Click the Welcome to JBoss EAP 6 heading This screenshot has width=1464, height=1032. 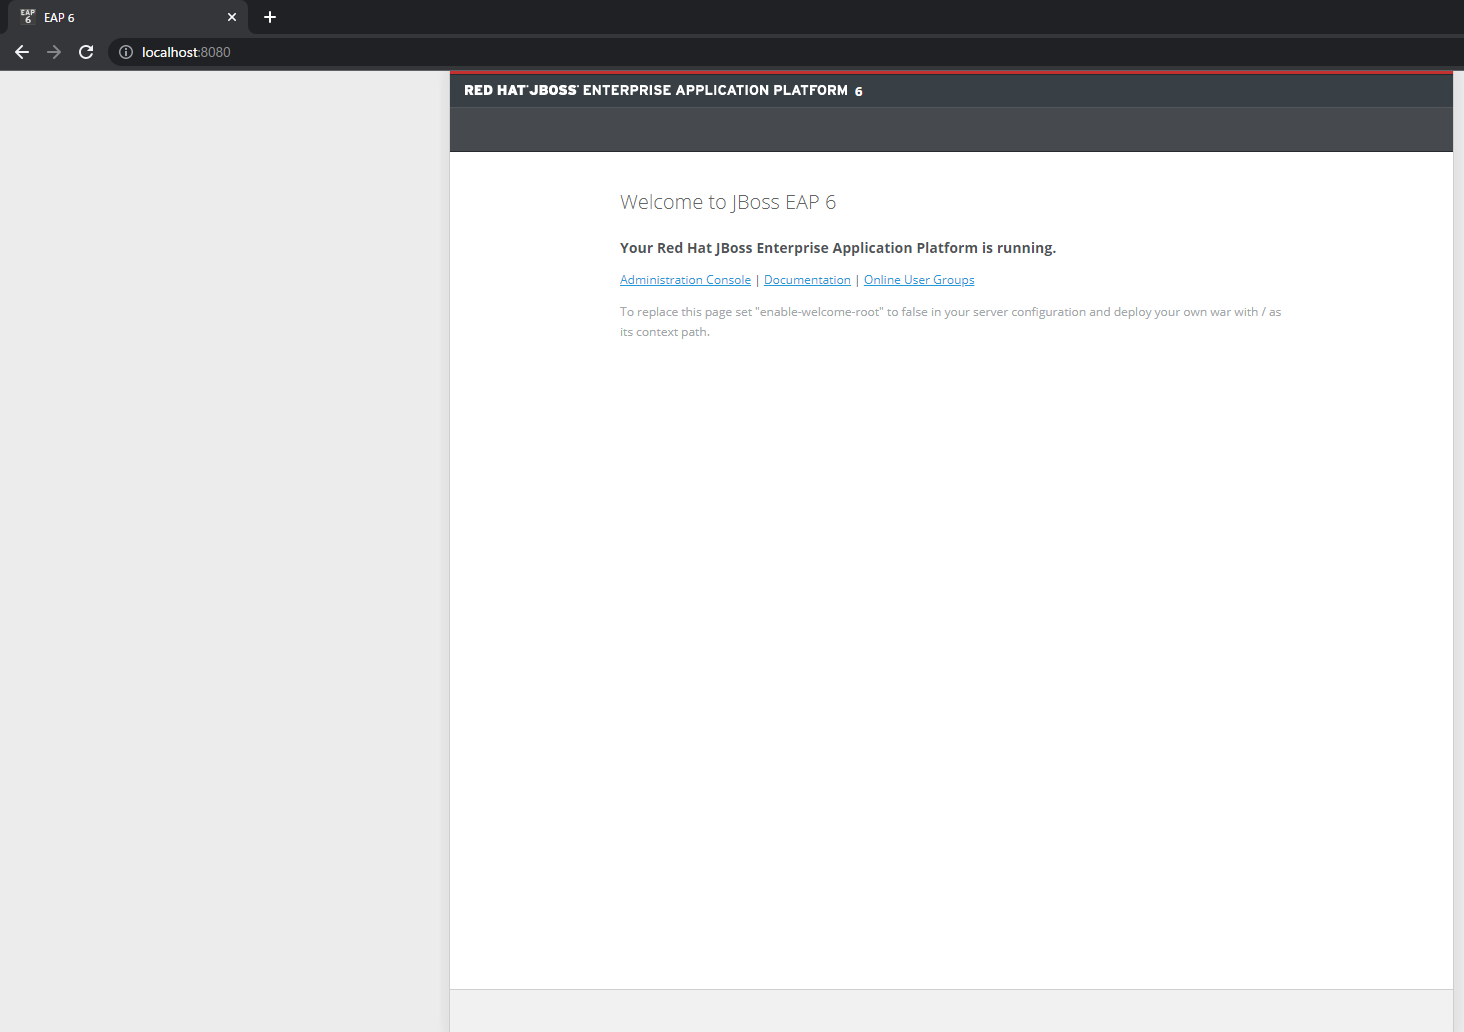pyautogui.click(x=728, y=202)
